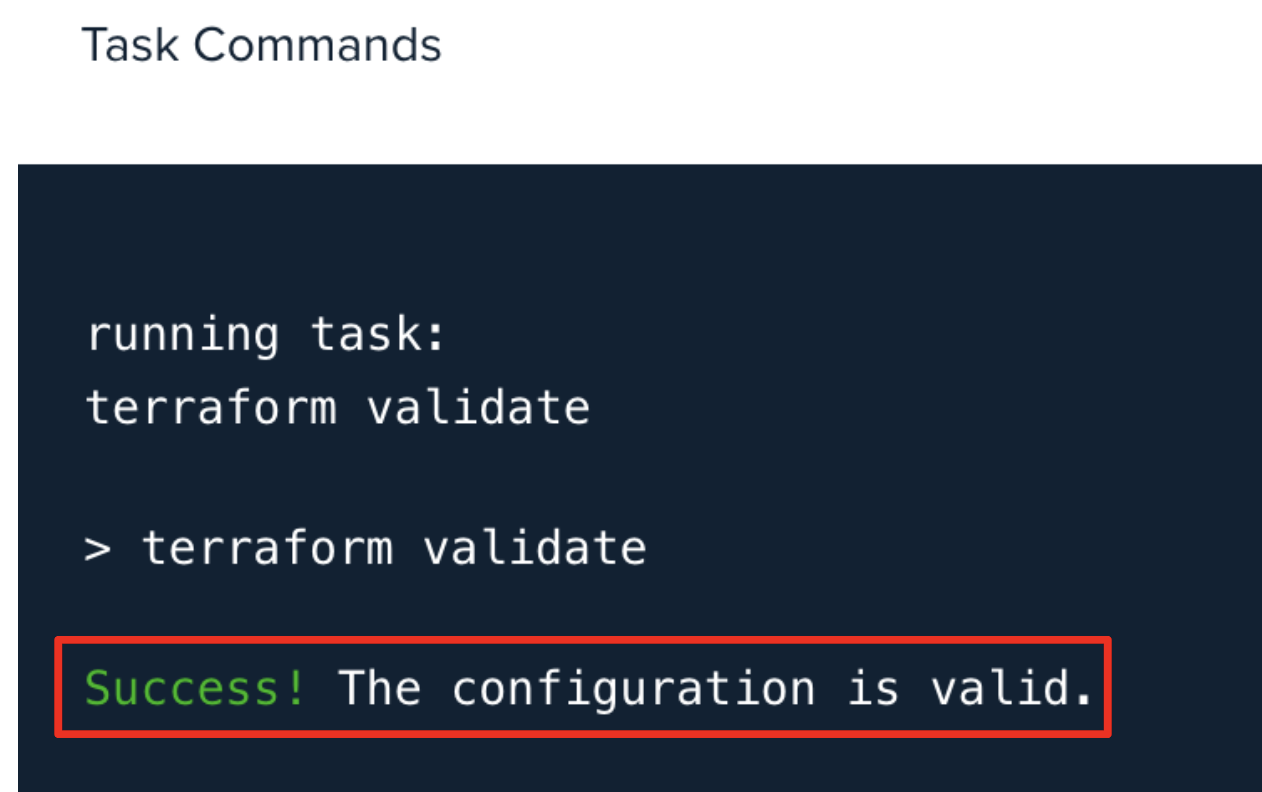Viewport: 1262px width, 792px height.
Task: Click the ">" prompt symbol
Action: [97, 549]
